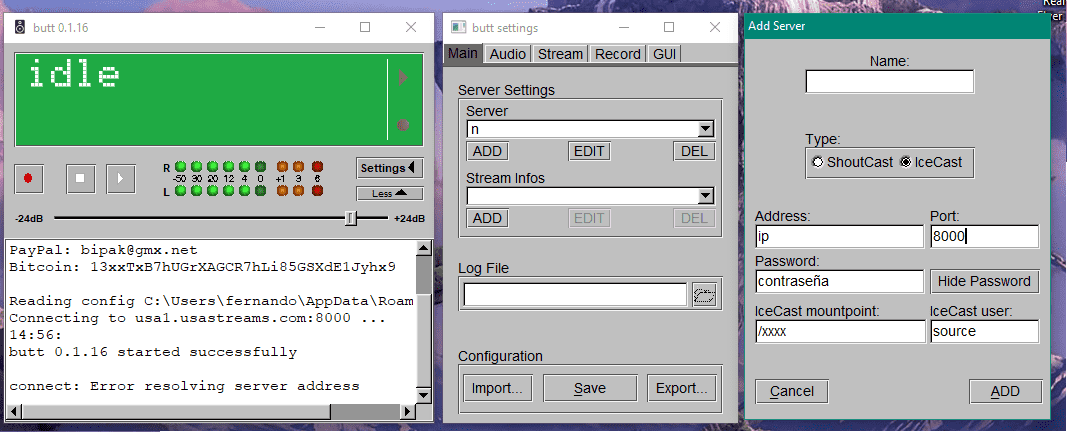The height and width of the screenshot is (432, 1067).
Task: Click ADD under Stream Infos
Action: click(487, 218)
